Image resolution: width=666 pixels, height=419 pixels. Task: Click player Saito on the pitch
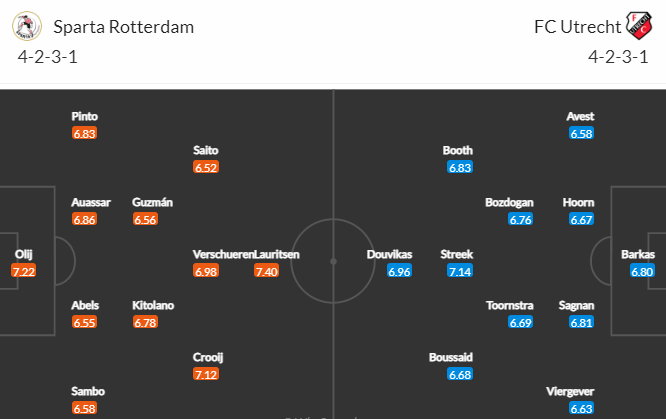click(x=206, y=150)
